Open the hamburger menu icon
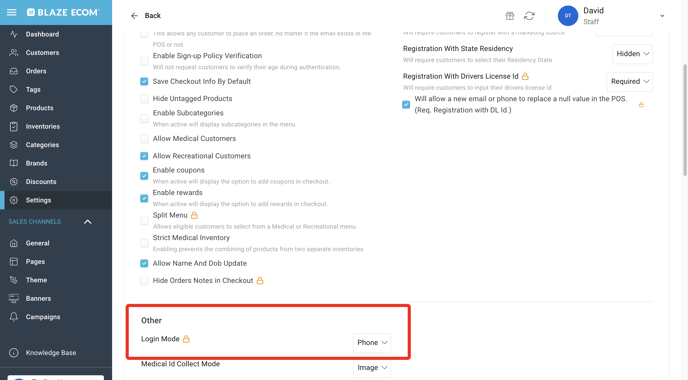This screenshot has height=380, width=688. (x=11, y=12)
